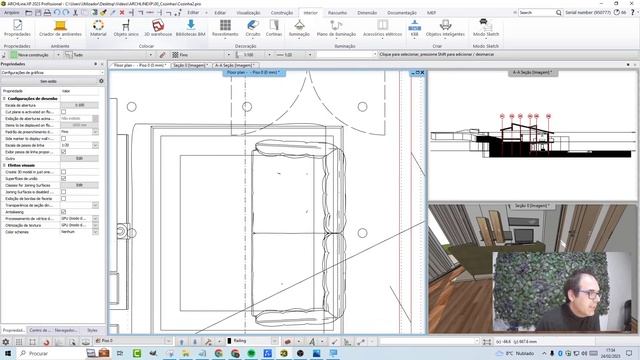
Task: Open the Tudo layer dropdown
Action: pos(151,55)
